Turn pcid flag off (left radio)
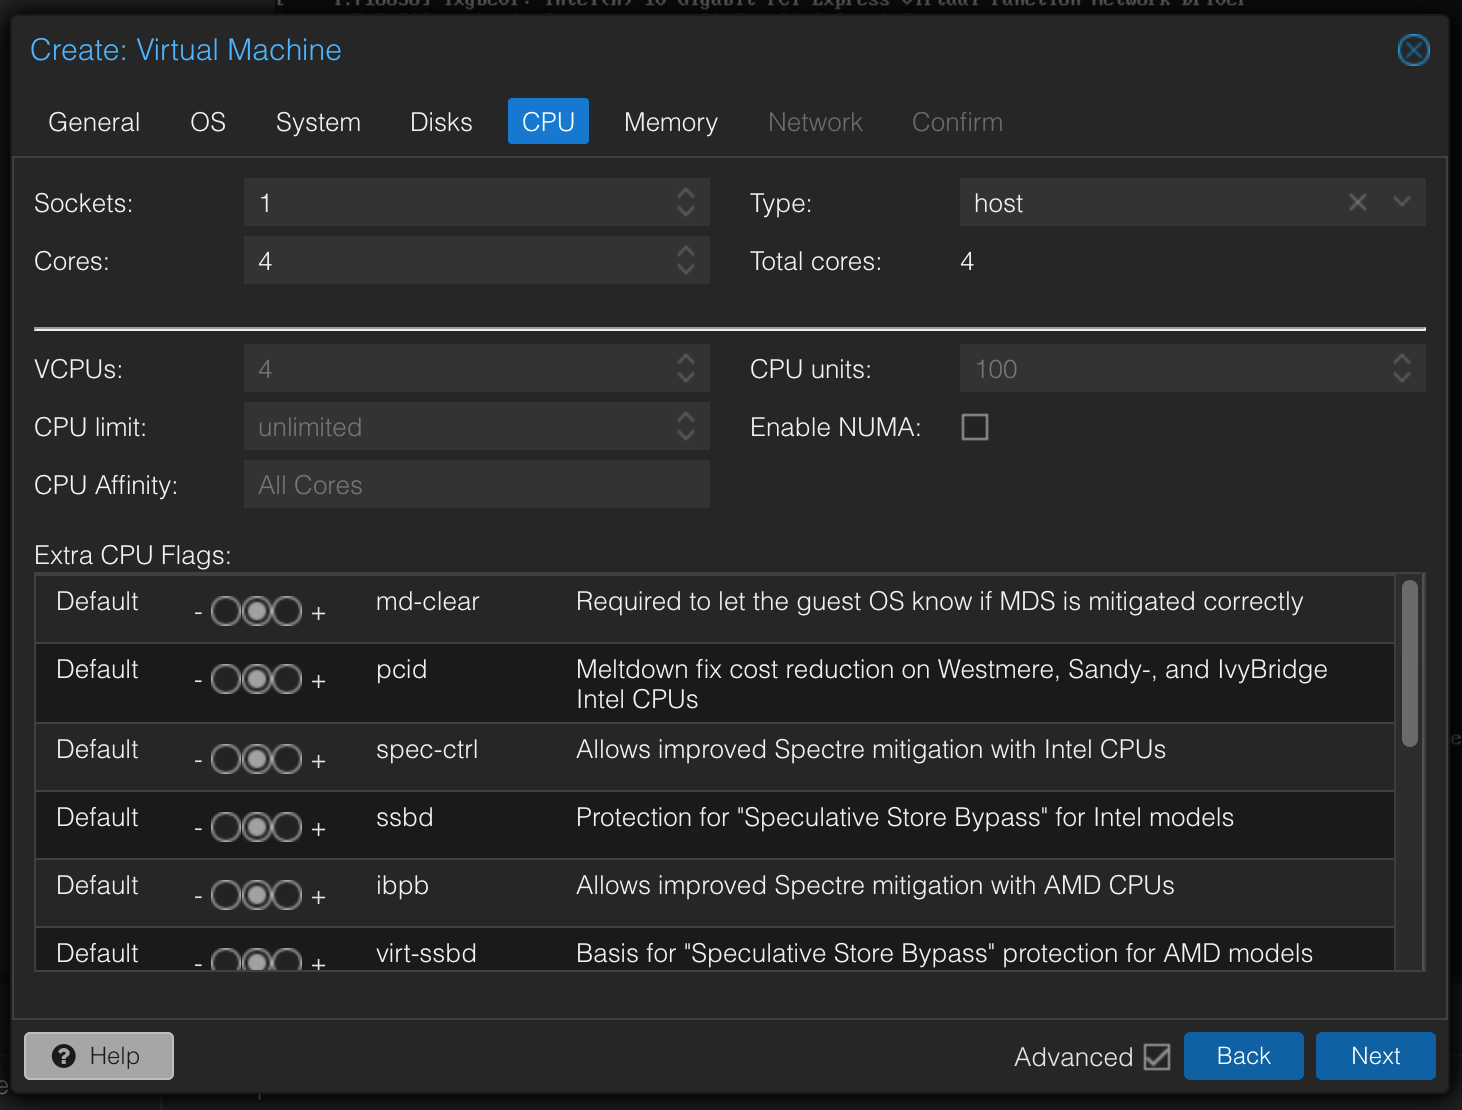The height and width of the screenshot is (1110, 1462). (226, 679)
